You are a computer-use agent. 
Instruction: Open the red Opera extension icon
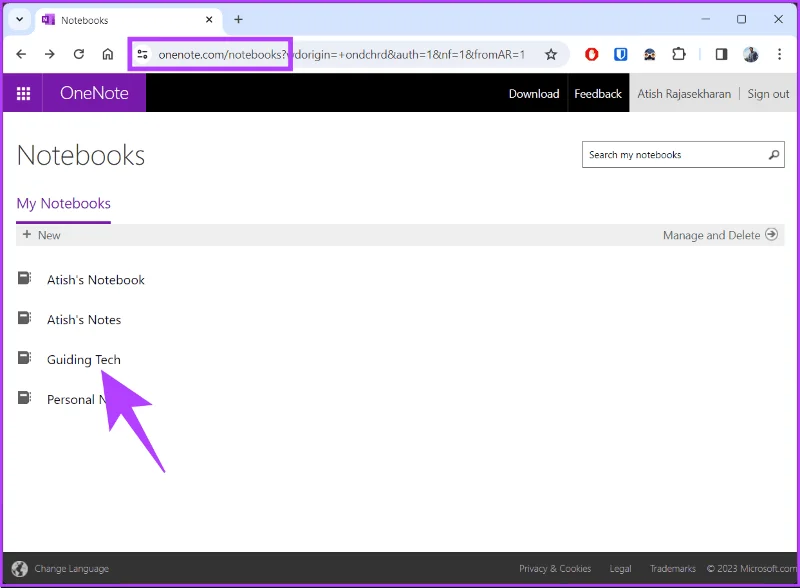tap(591, 54)
